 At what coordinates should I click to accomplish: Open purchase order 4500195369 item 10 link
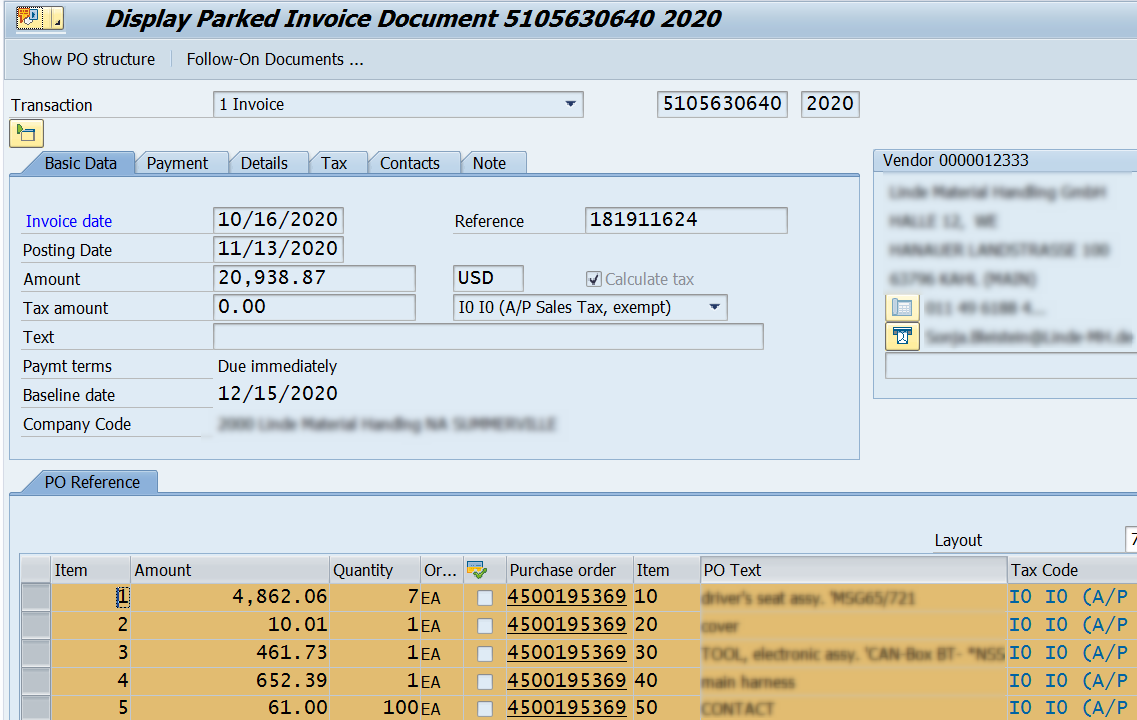point(566,596)
